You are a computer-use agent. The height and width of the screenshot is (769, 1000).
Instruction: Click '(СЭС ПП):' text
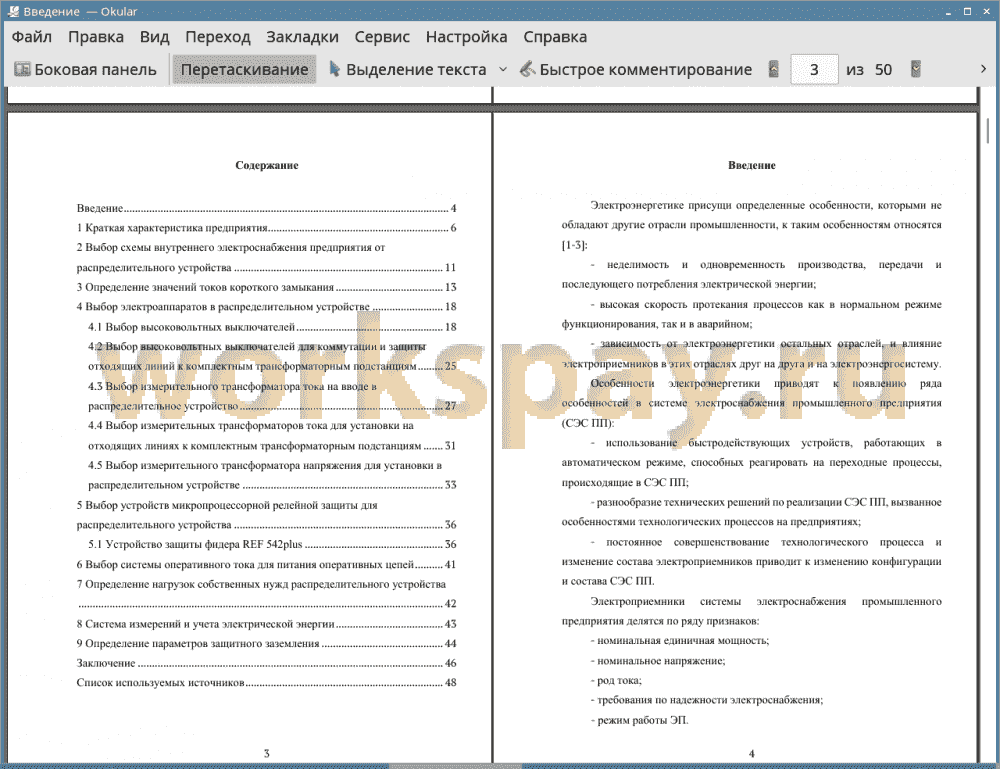(587, 423)
